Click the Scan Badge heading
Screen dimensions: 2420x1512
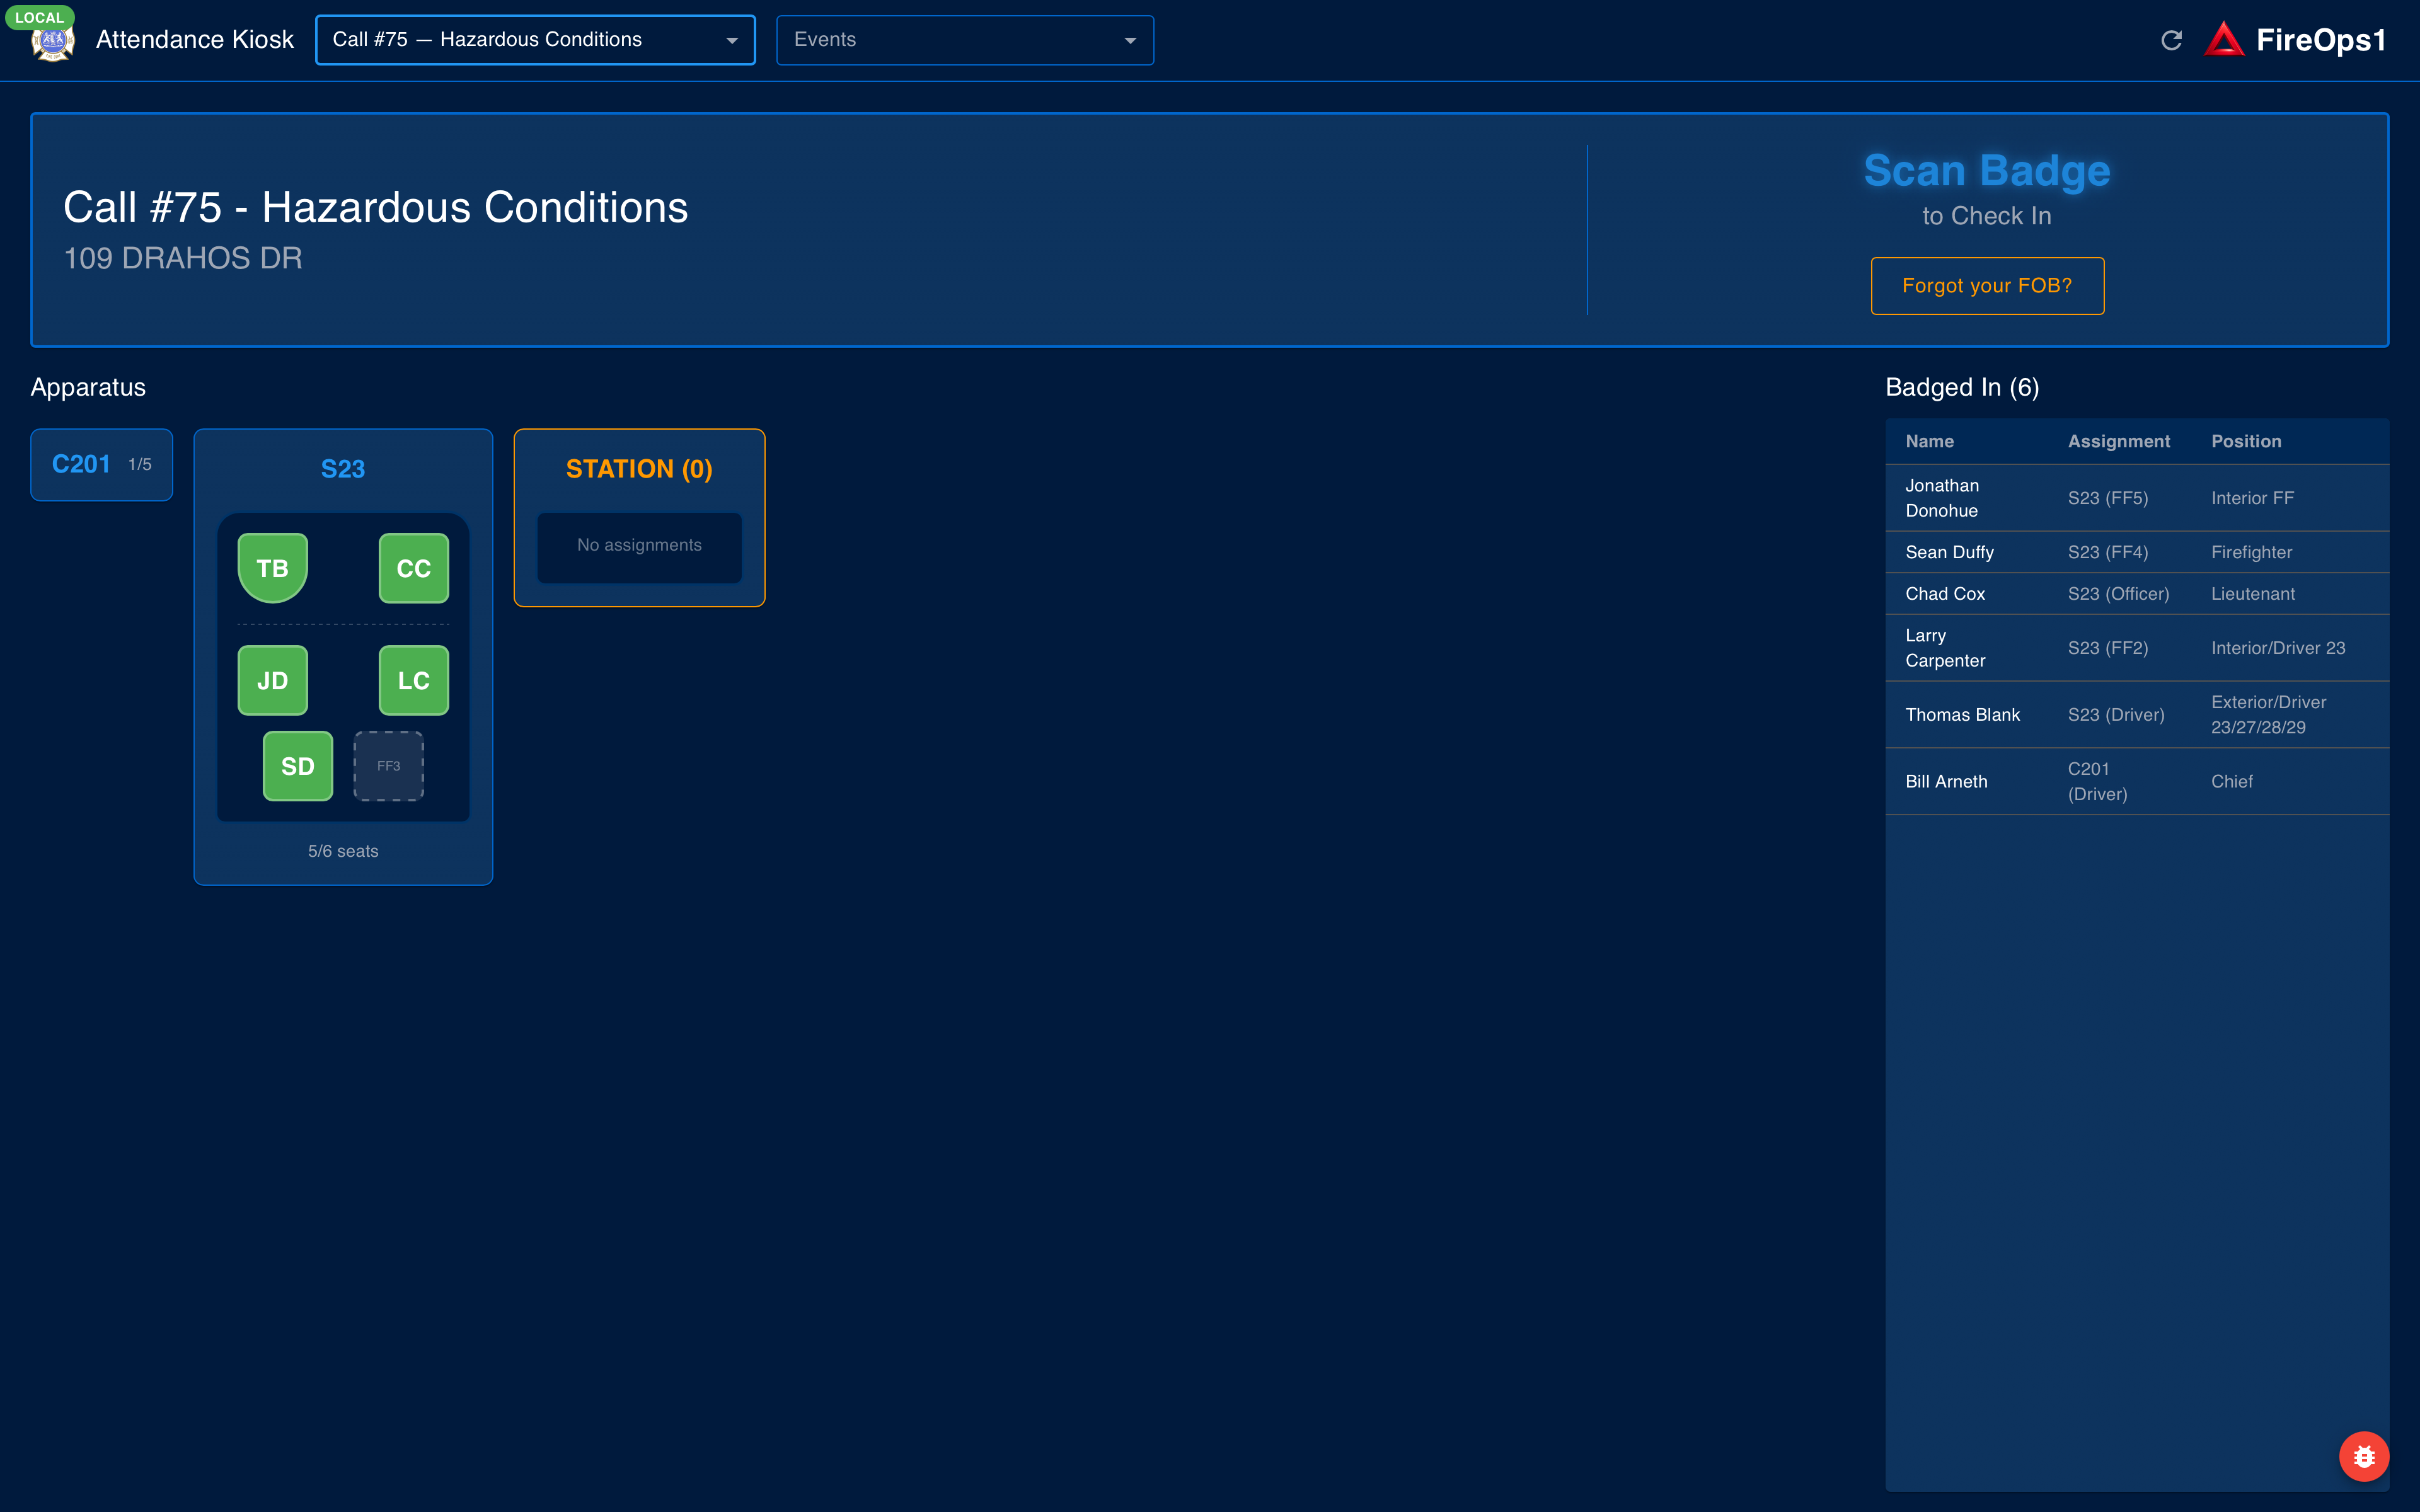pyautogui.click(x=1987, y=171)
